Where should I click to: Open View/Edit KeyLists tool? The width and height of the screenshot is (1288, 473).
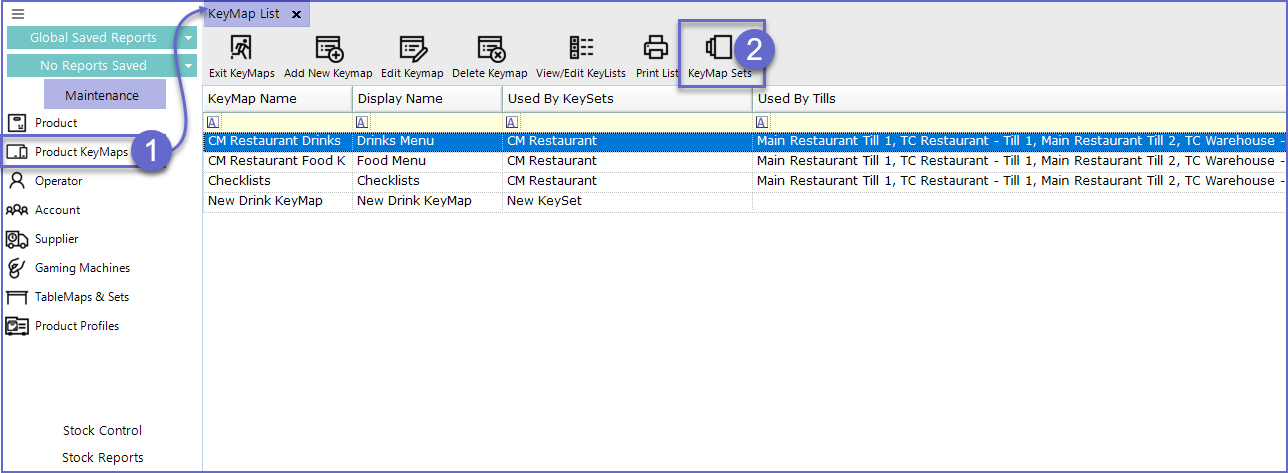(580, 49)
